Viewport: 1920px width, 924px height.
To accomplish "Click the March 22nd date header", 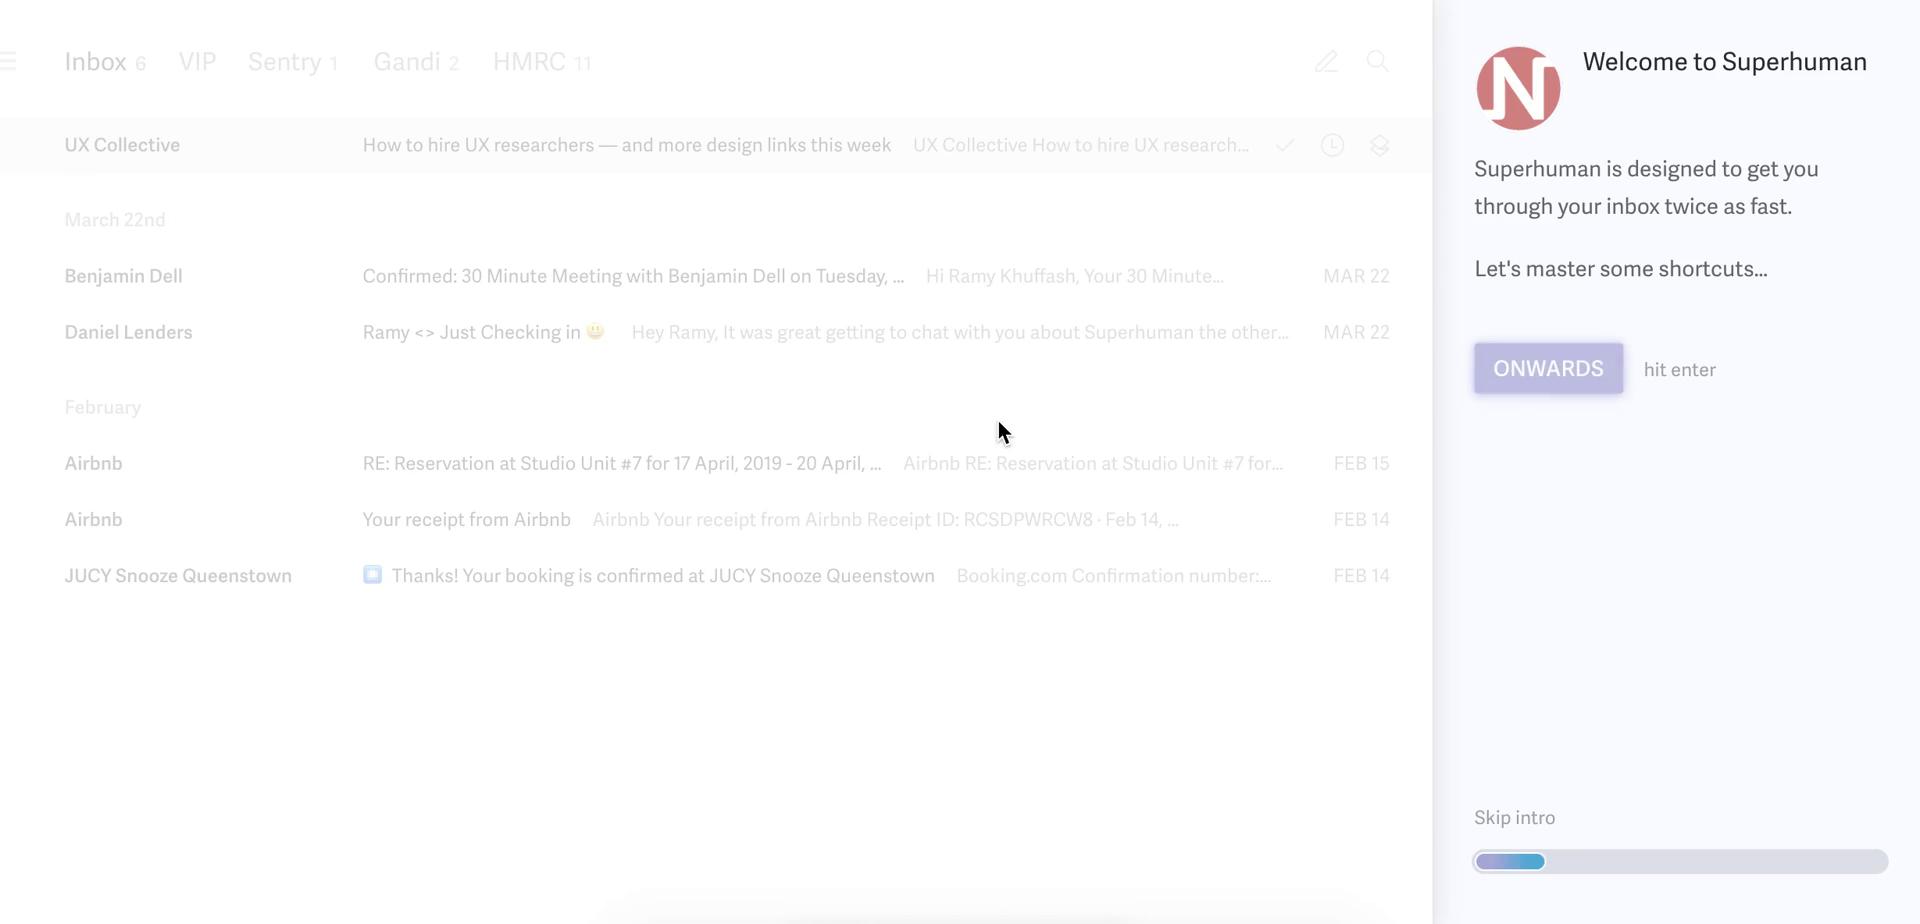I will [x=115, y=220].
